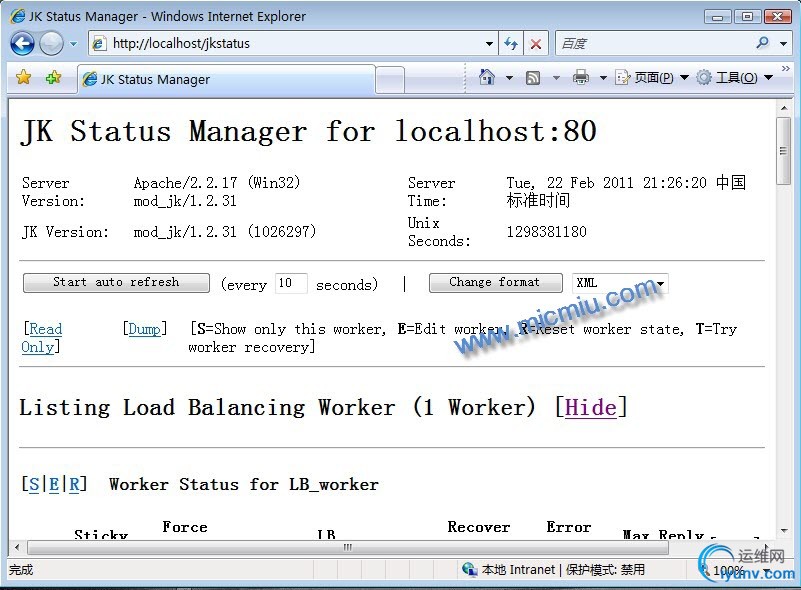Open a new blank tab

[390, 80]
